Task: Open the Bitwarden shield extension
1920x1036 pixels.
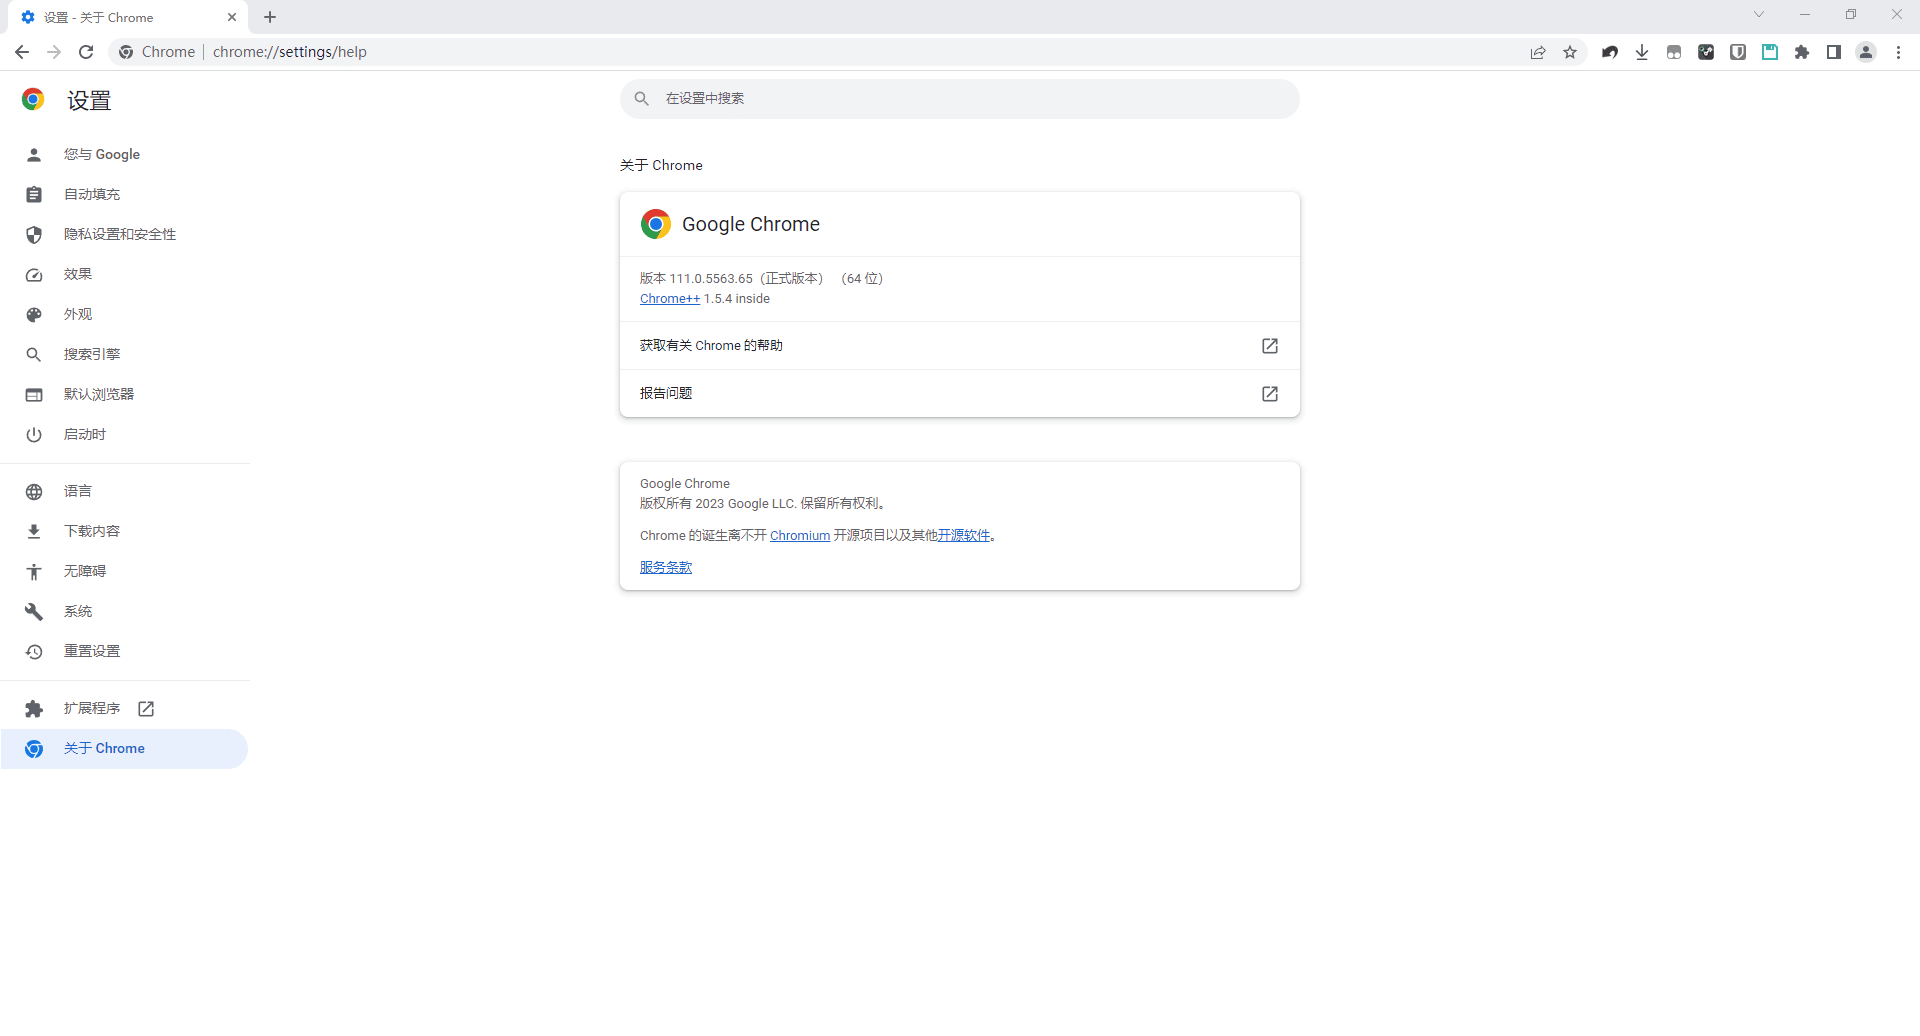Action: coord(1738,52)
